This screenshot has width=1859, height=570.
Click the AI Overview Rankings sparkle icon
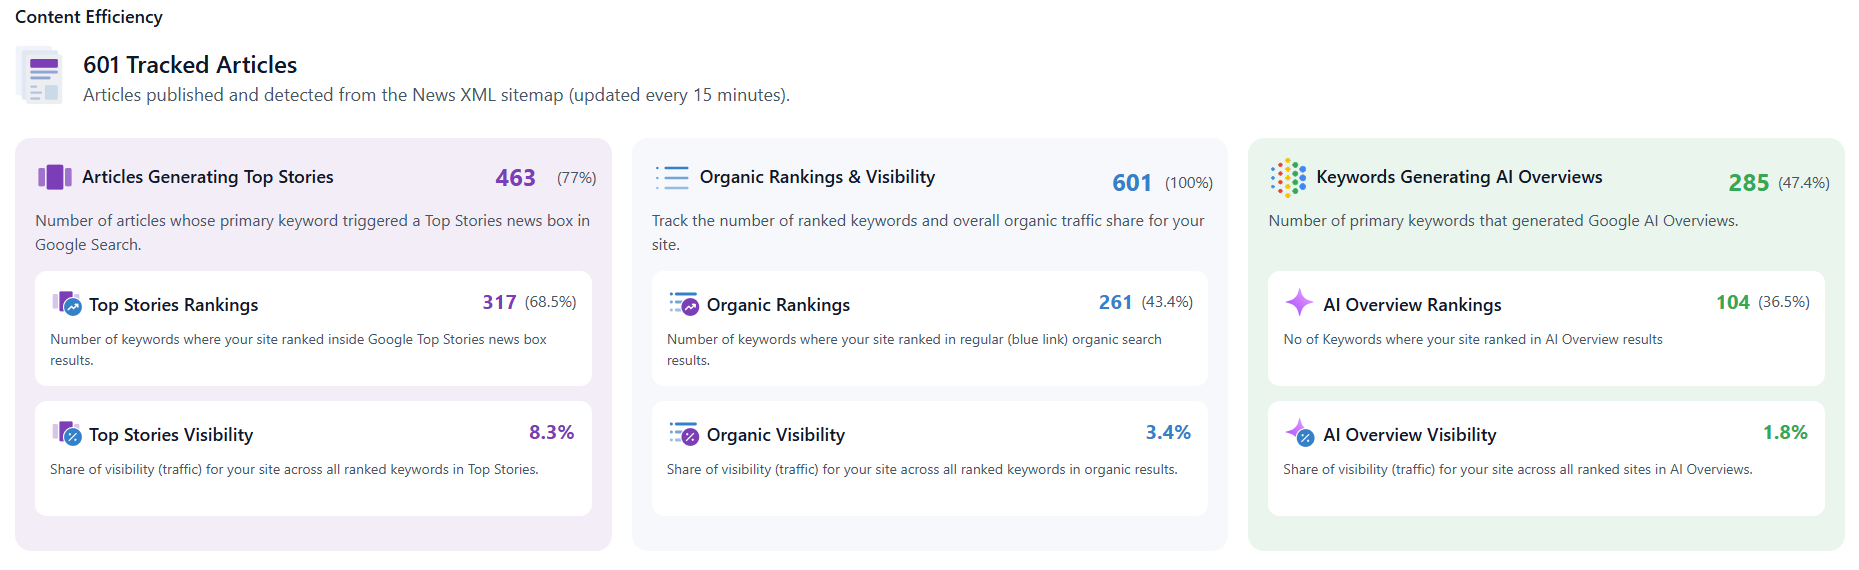pos(1299,302)
